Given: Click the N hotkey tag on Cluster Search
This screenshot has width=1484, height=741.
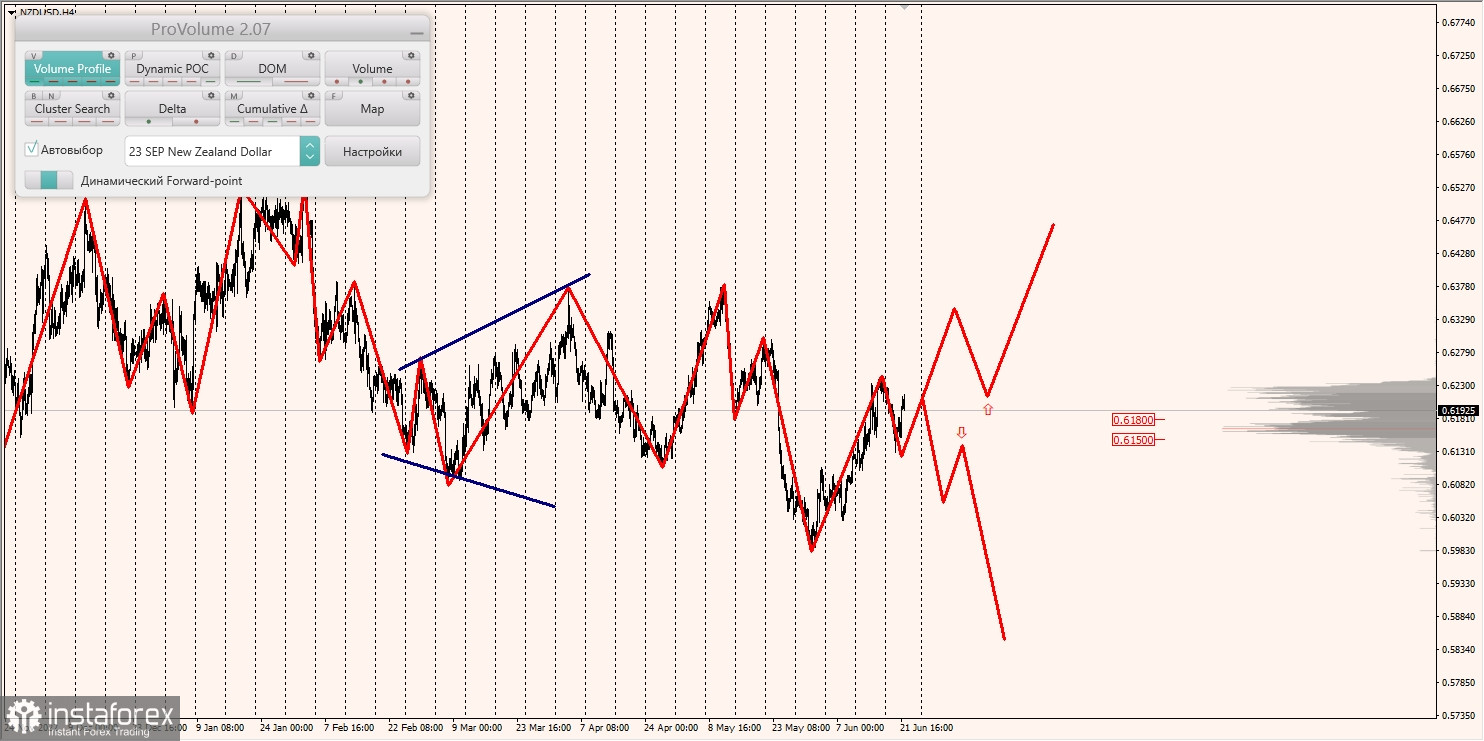Looking at the screenshot, I should coord(52,96).
